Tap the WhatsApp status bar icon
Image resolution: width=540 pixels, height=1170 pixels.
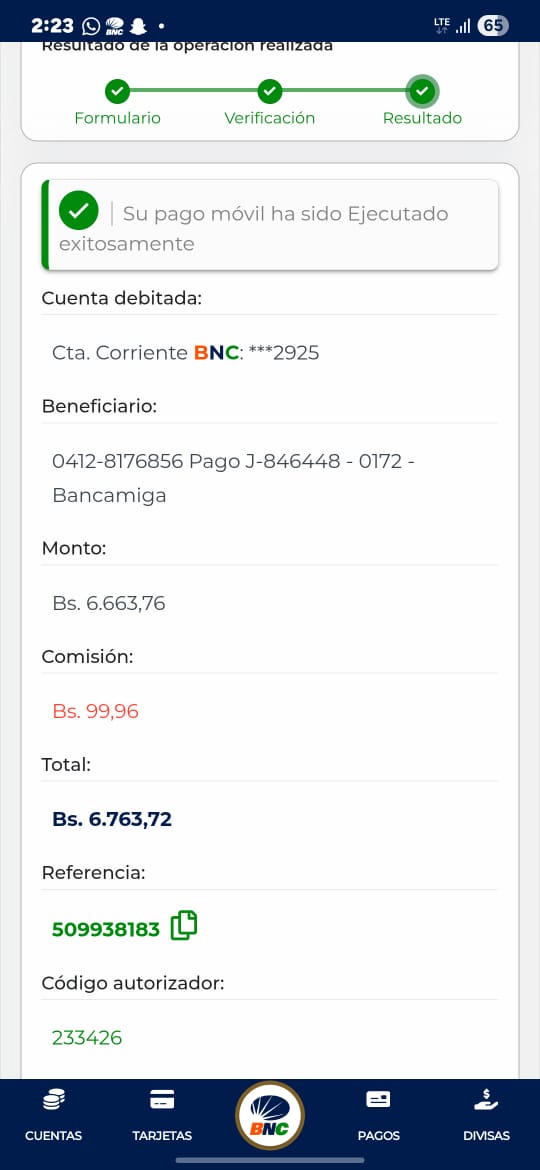click(x=91, y=26)
